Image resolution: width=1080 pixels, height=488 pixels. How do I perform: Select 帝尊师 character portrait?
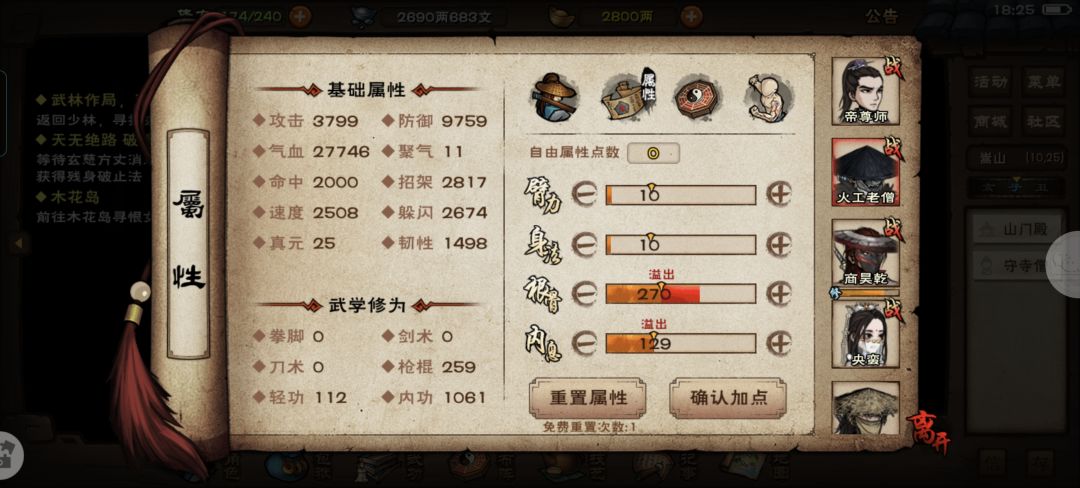coord(865,92)
